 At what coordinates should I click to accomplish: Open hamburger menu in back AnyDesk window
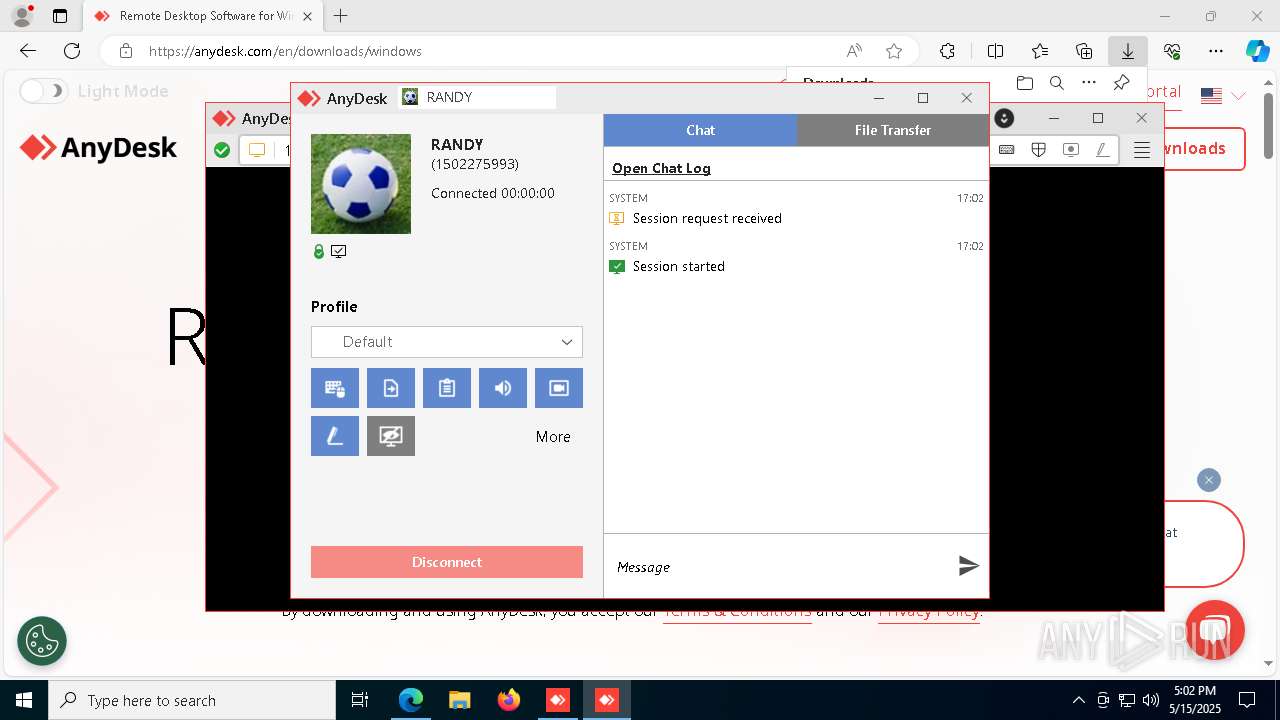[x=1142, y=150]
